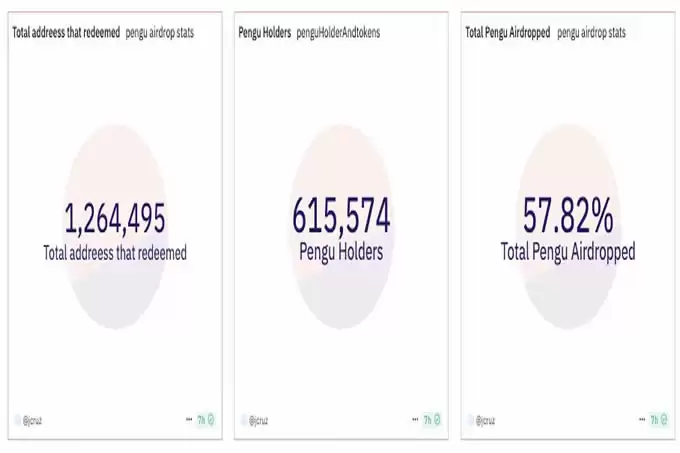The image size is (680, 453).
Task: Select the 1,264,495 counter value
Action: coord(115,218)
